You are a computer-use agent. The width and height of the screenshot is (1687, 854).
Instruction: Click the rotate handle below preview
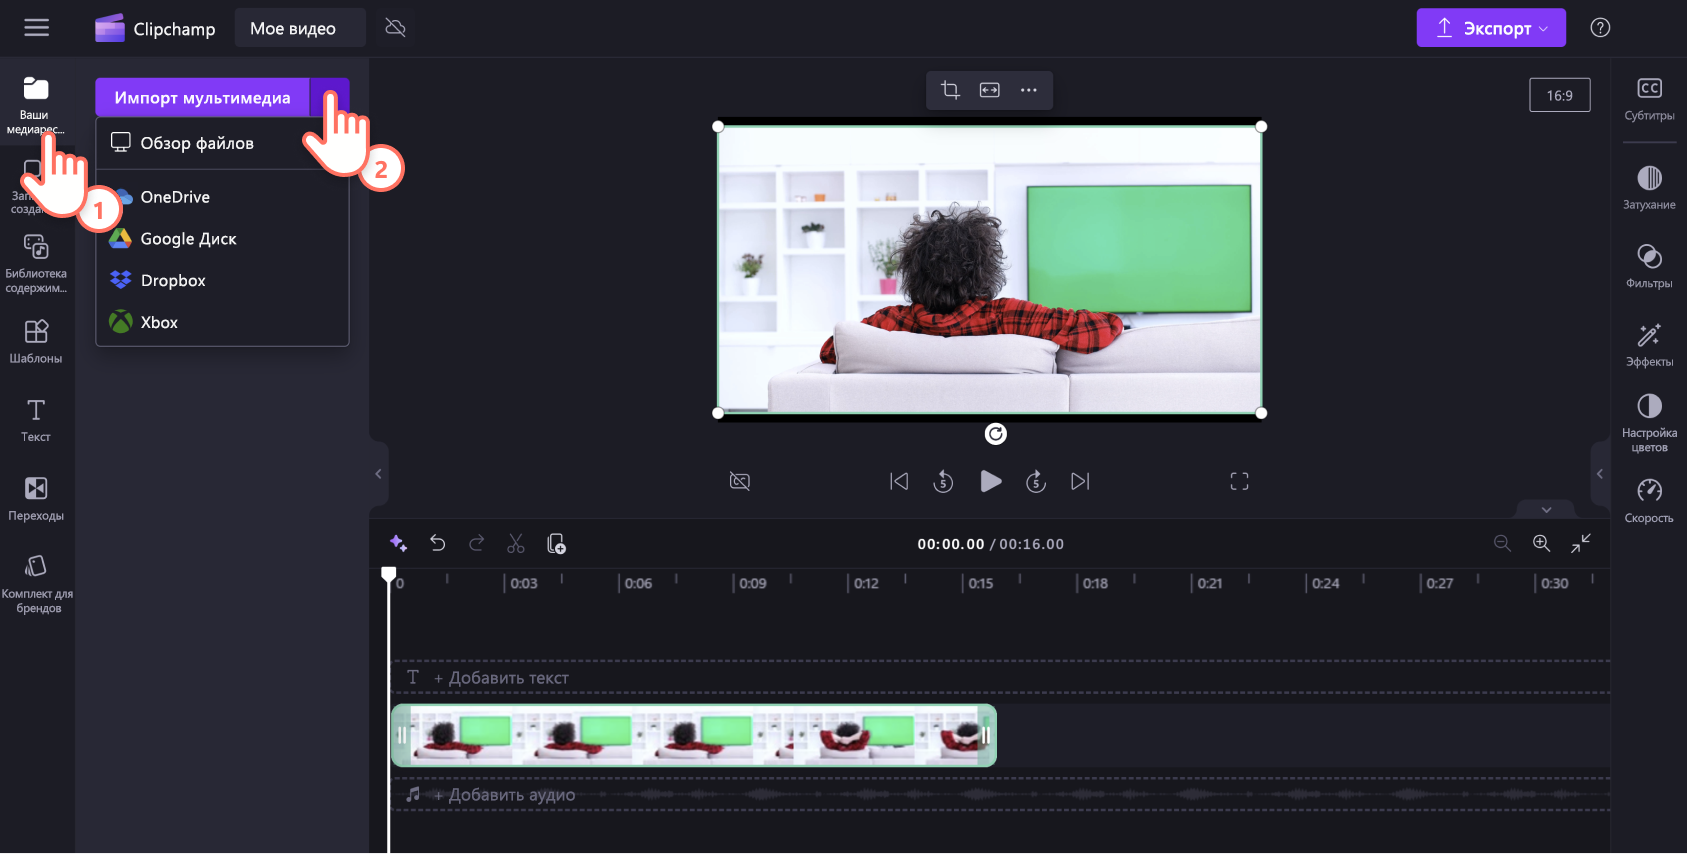[995, 433]
